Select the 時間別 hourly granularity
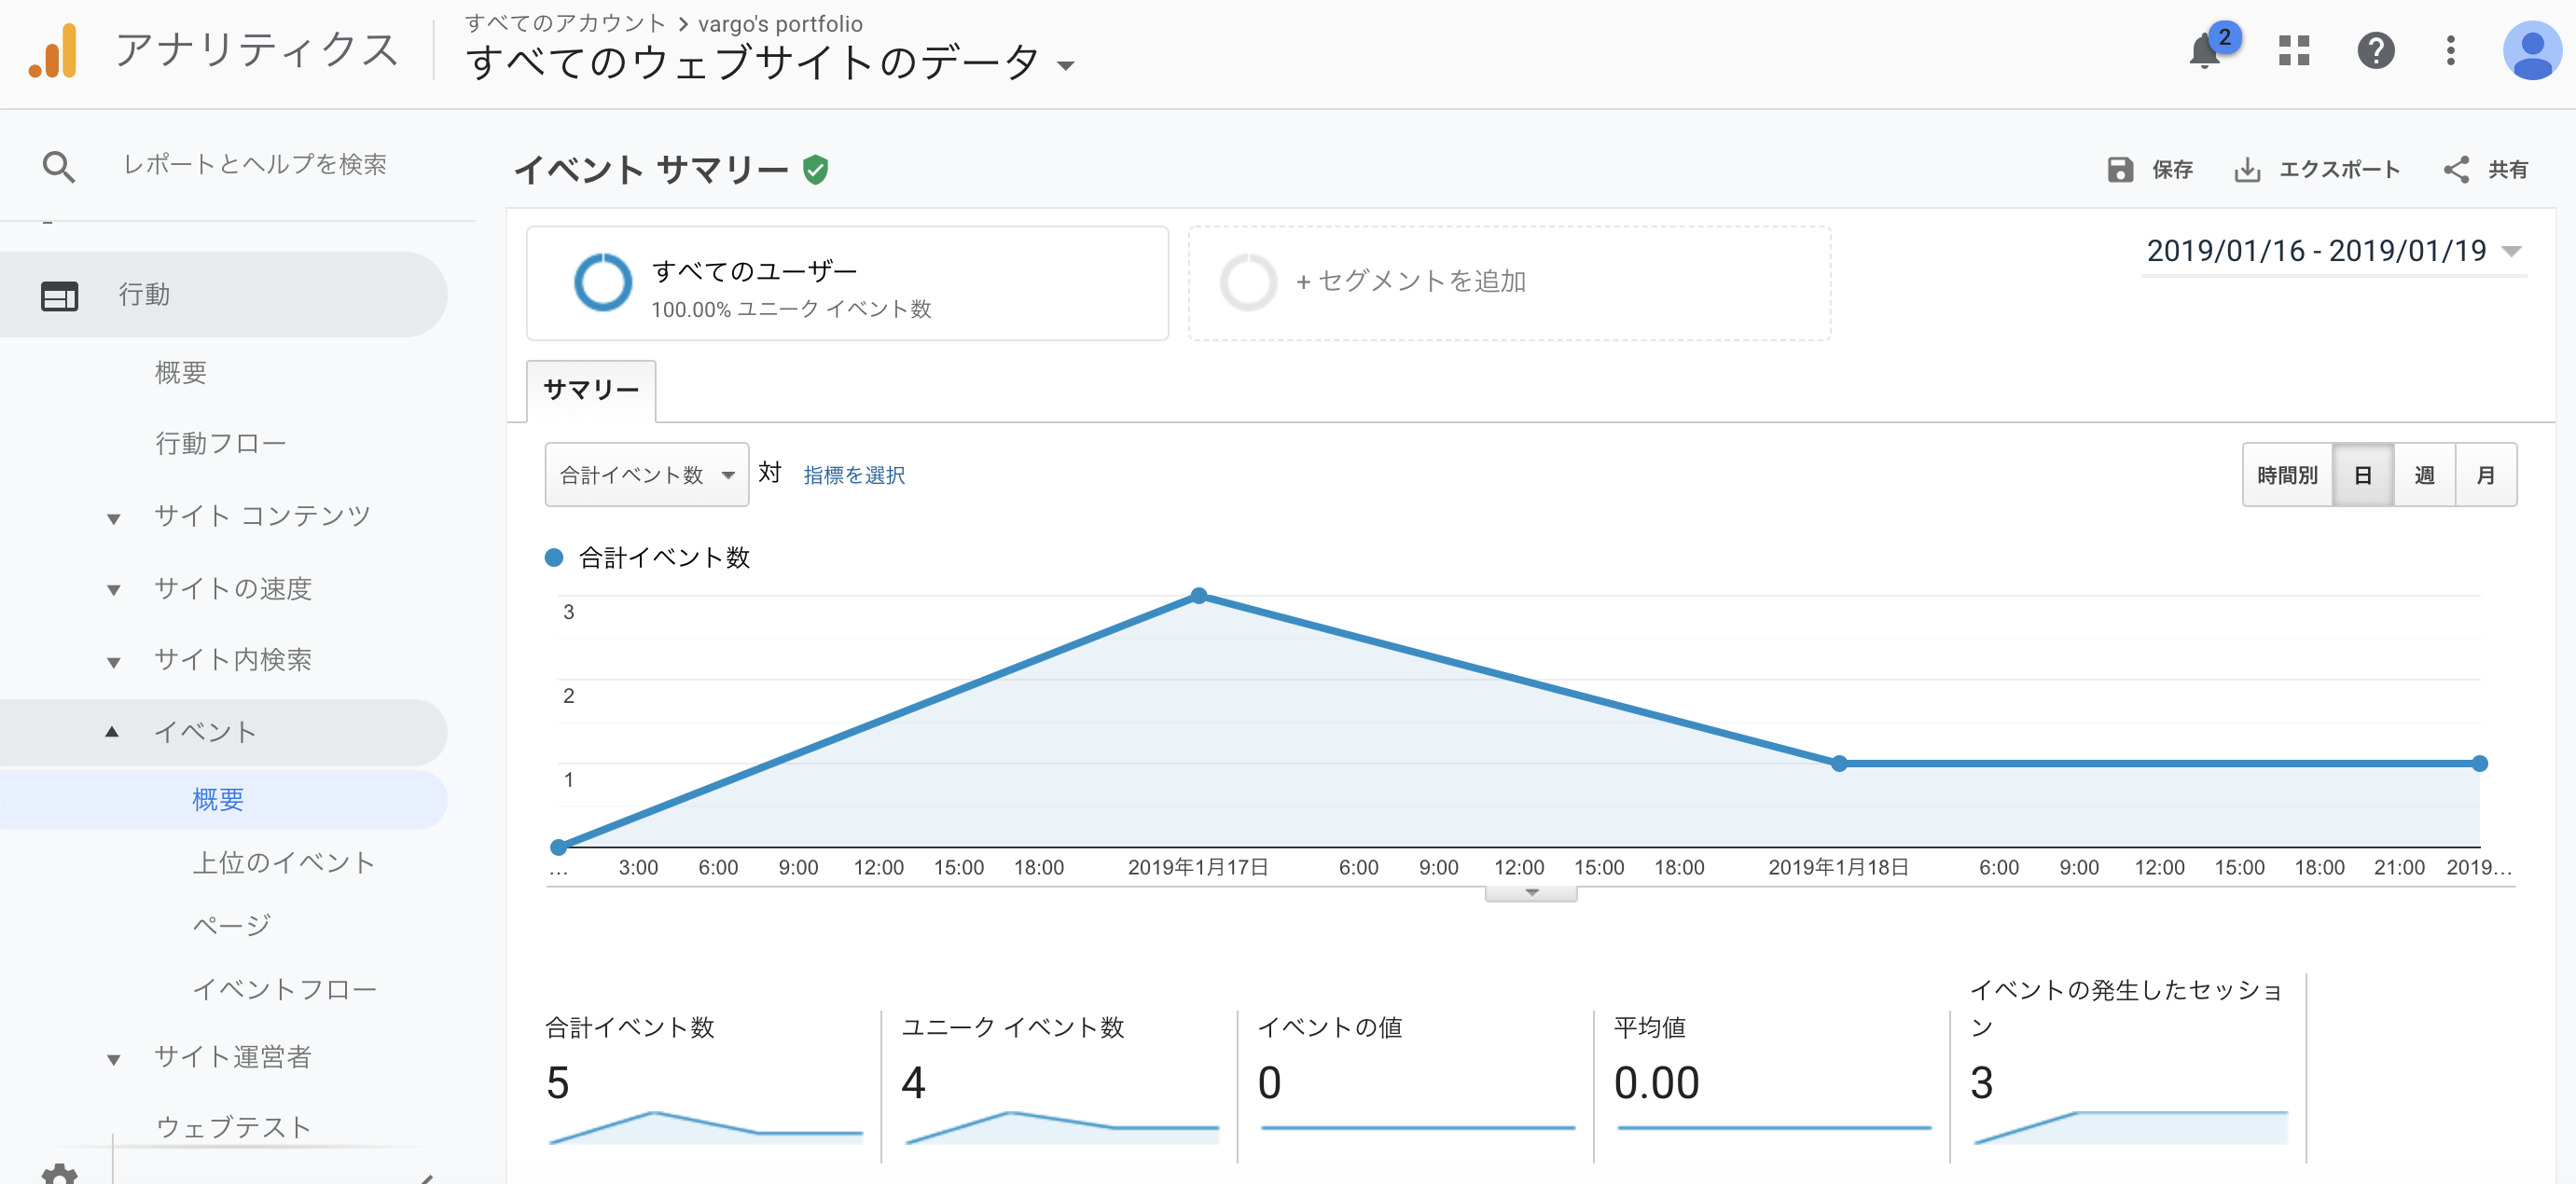This screenshot has width=2576, height=1184. click(2287, 475)
